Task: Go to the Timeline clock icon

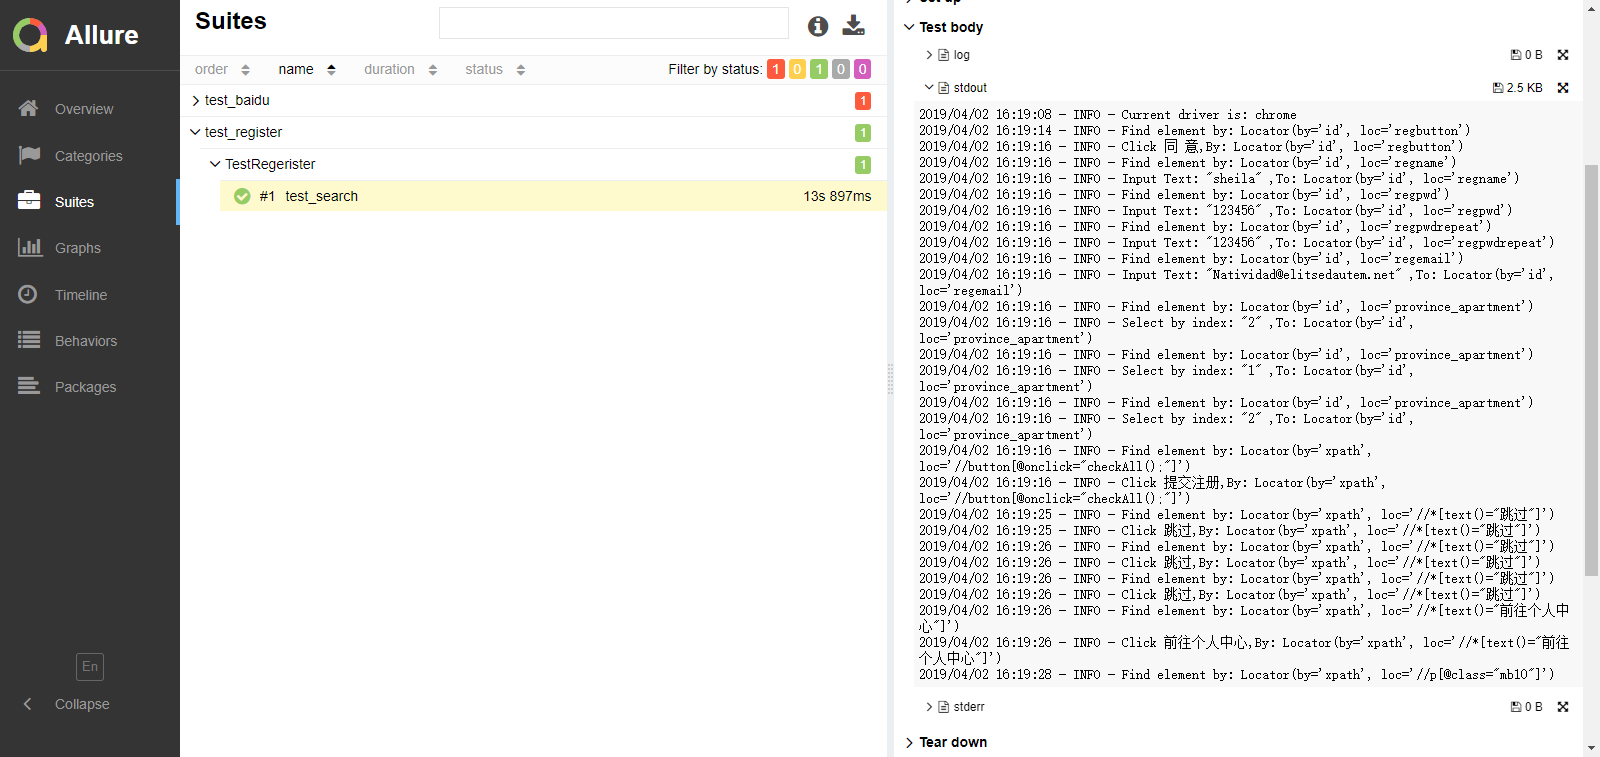Action: point(28,294)
